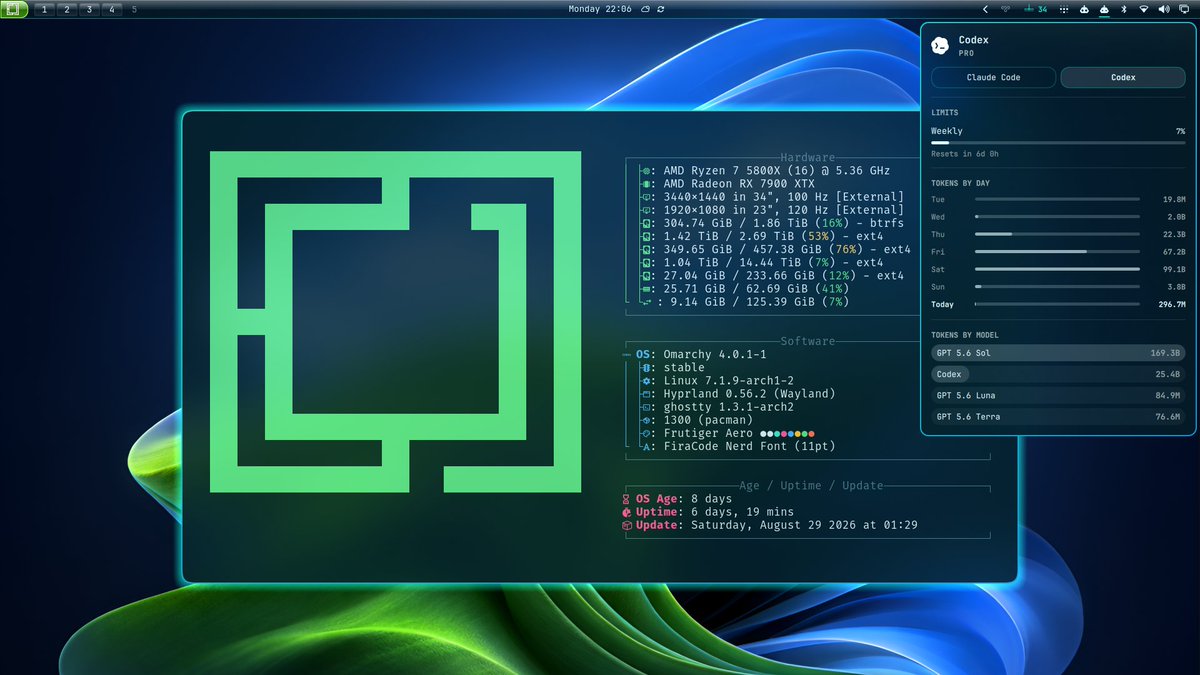Click the Monday 22:06 clock
The width and height of the screenshot is (1200, 675).
(600, 9)
